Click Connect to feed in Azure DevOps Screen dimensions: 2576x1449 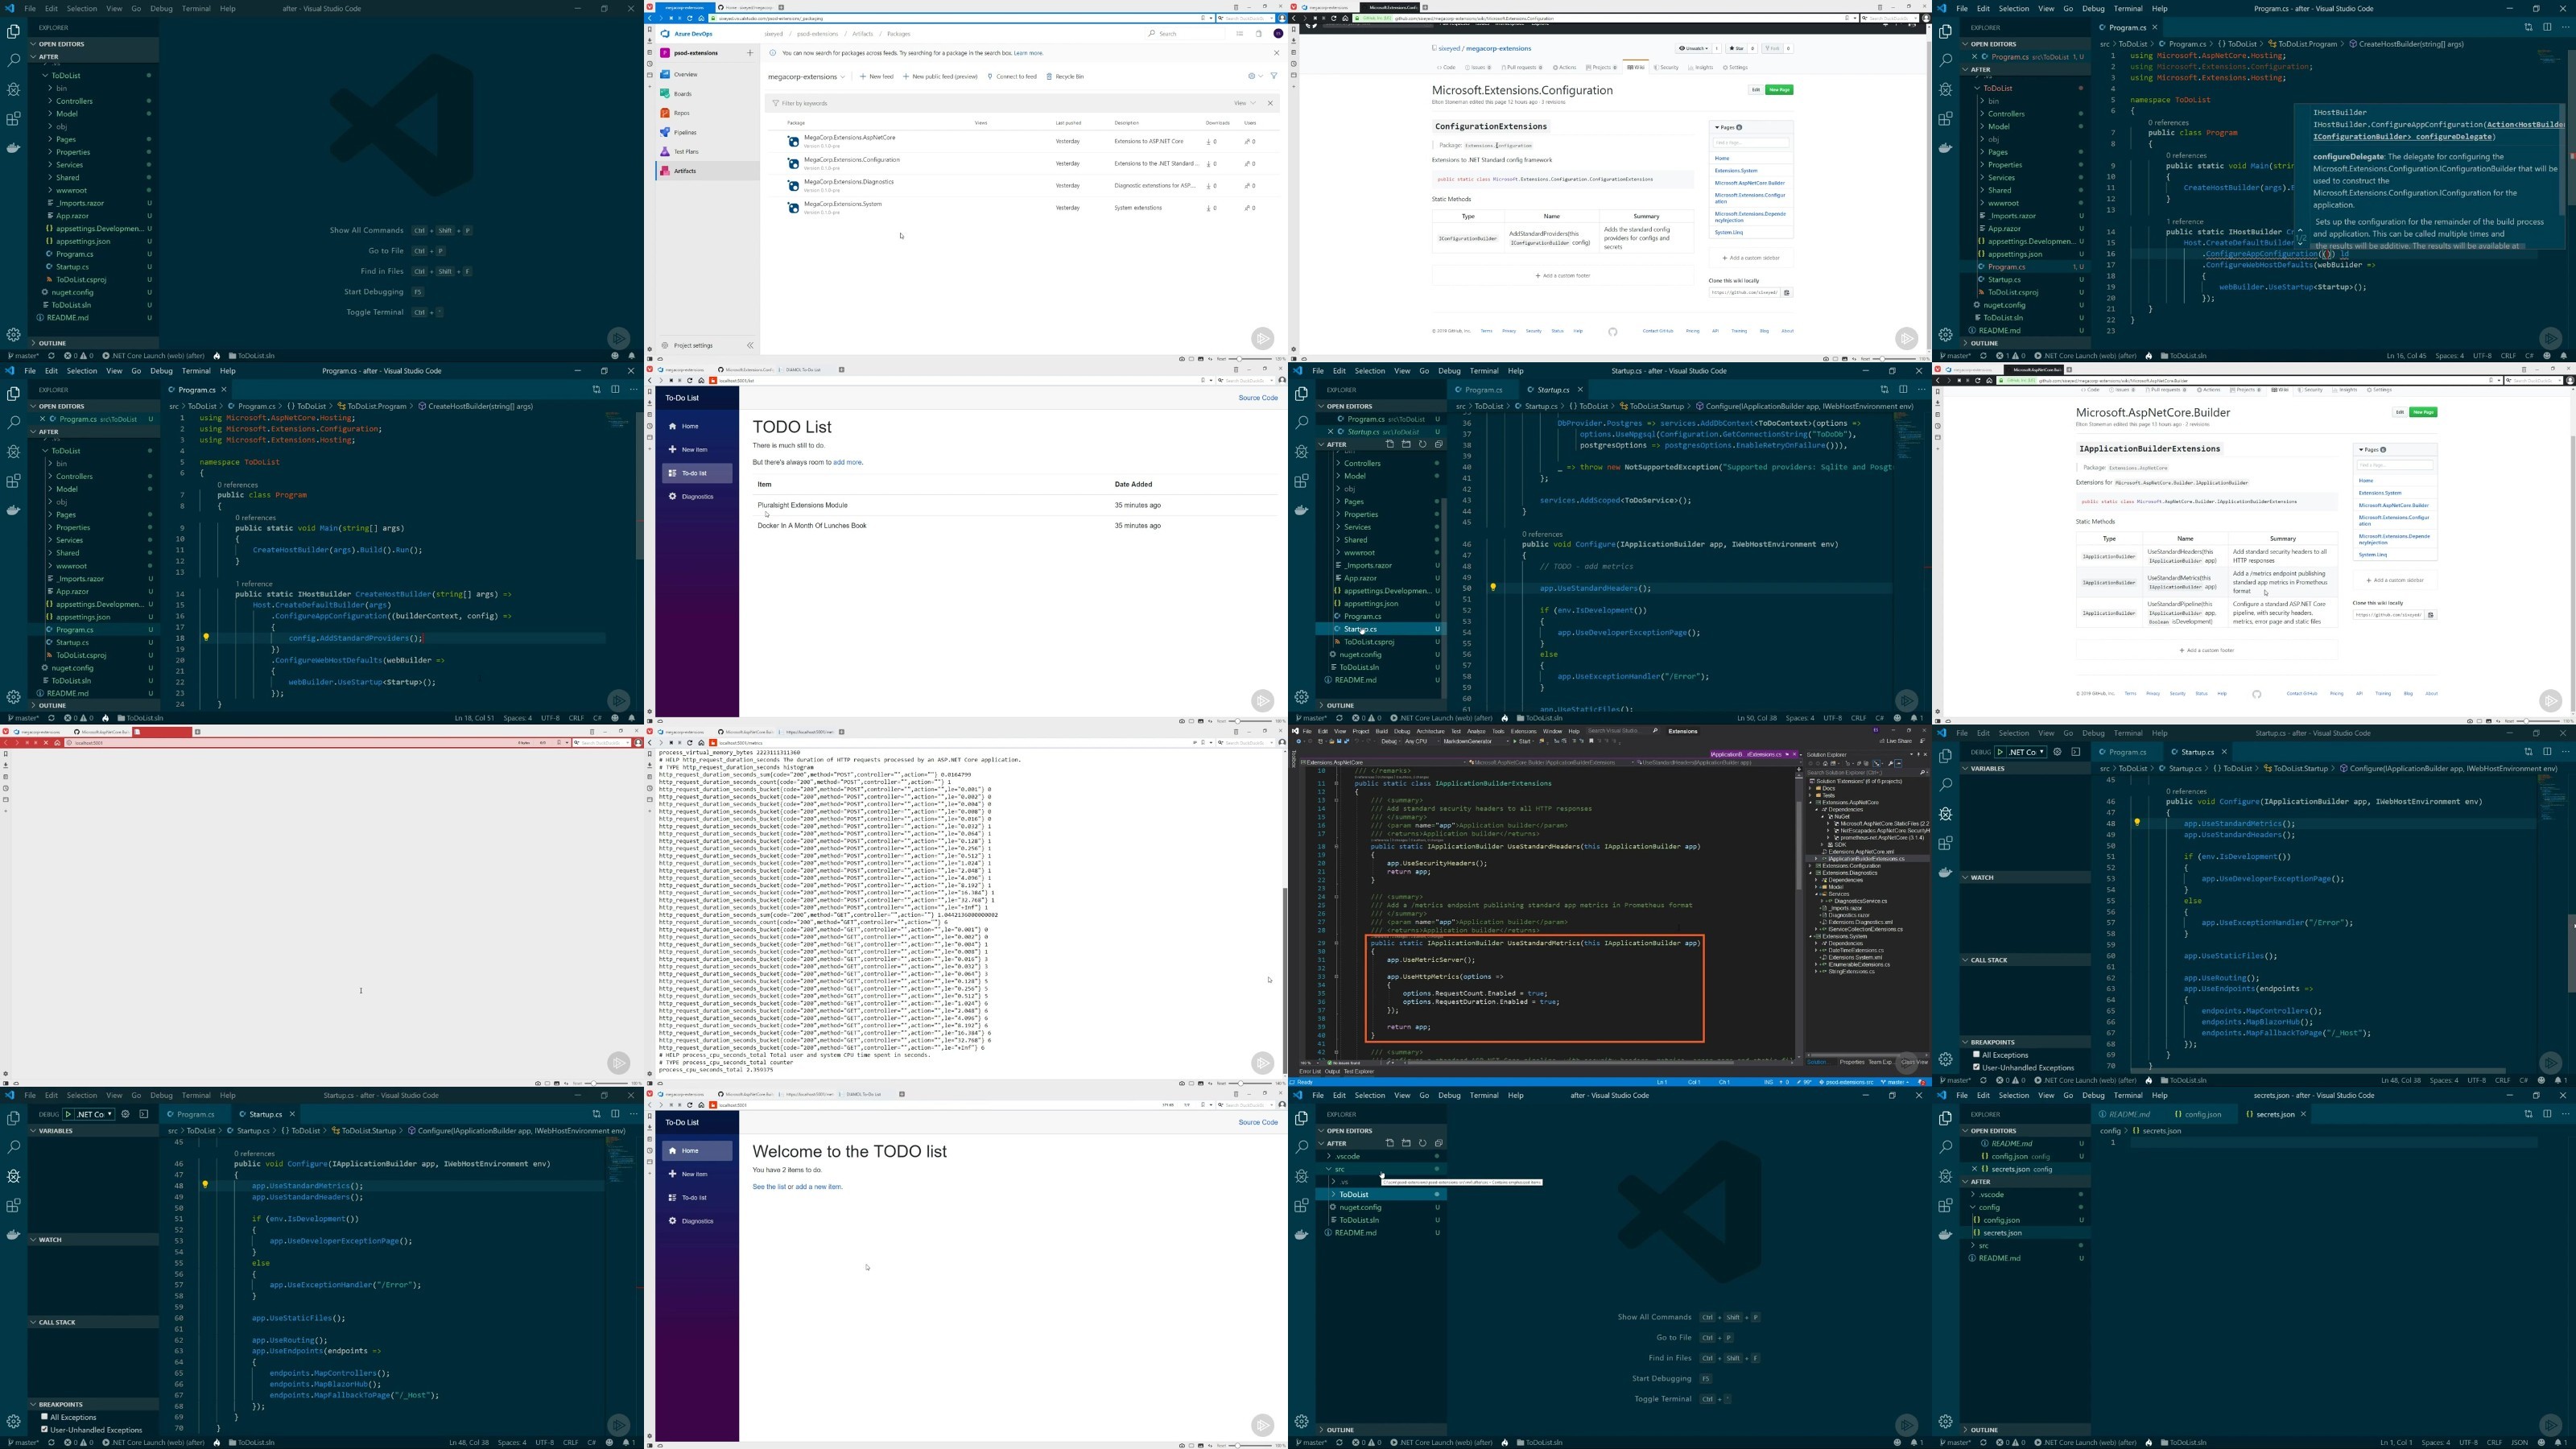(x=1012, y=76)
